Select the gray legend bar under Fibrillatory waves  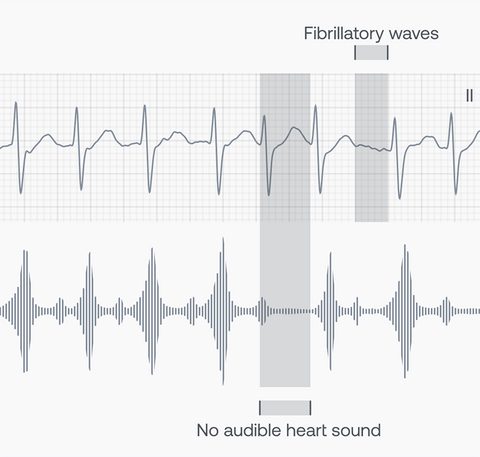coord(371,53)
